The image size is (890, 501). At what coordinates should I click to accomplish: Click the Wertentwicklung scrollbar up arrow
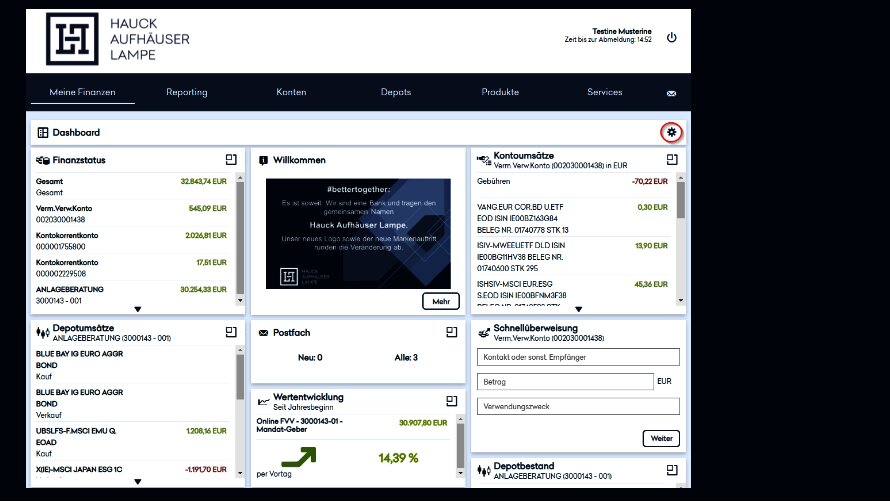coord(460,419)
